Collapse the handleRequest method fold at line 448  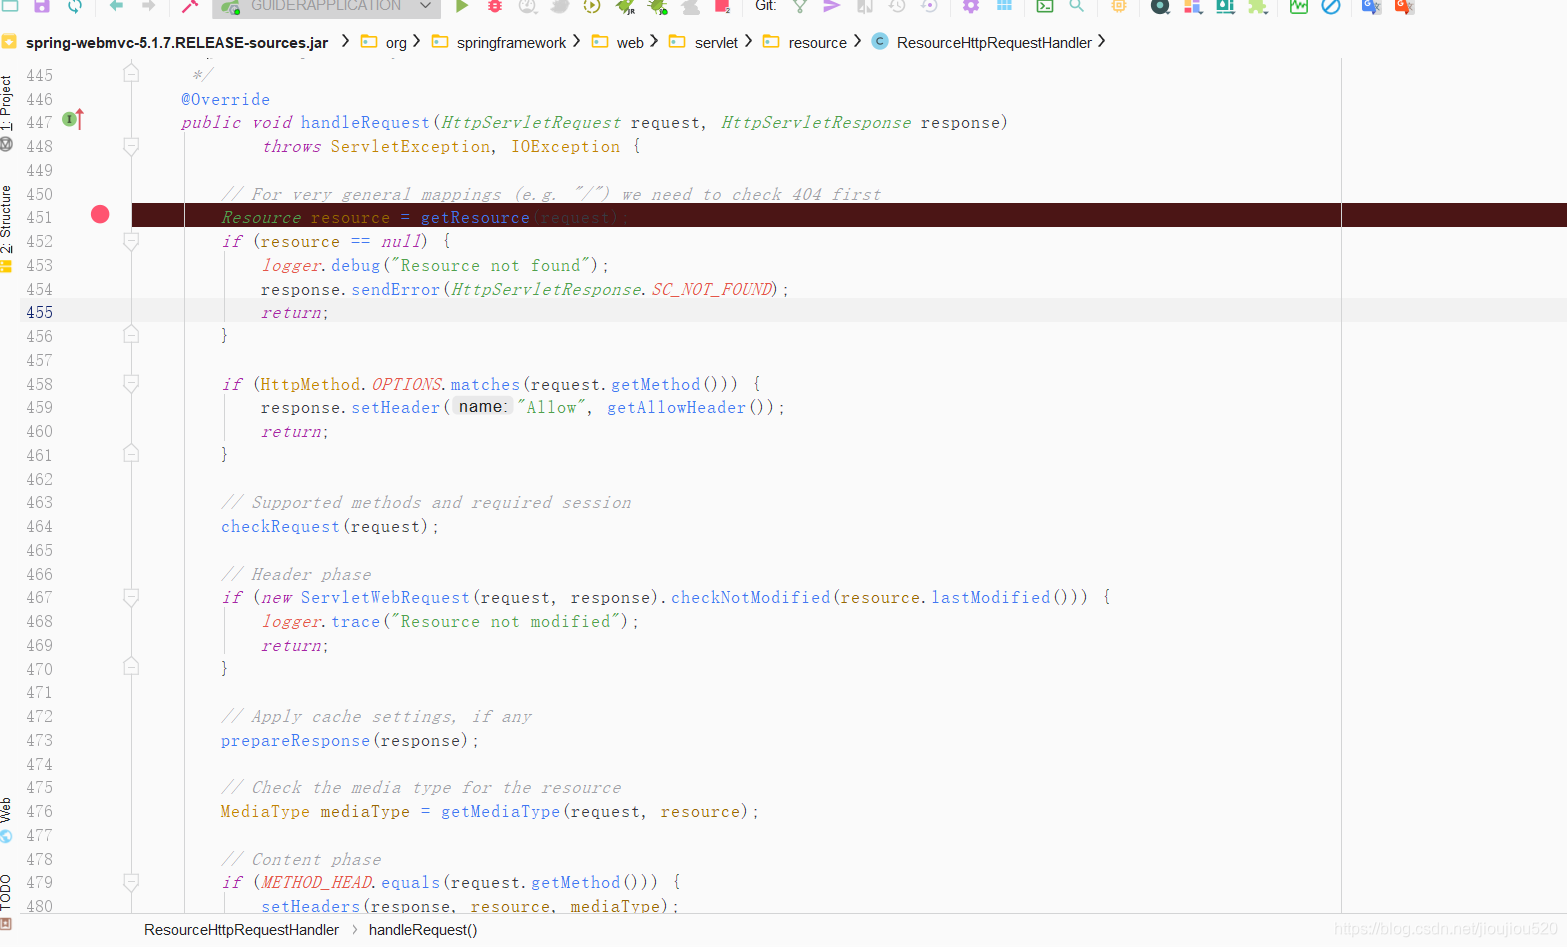point(131,146)
